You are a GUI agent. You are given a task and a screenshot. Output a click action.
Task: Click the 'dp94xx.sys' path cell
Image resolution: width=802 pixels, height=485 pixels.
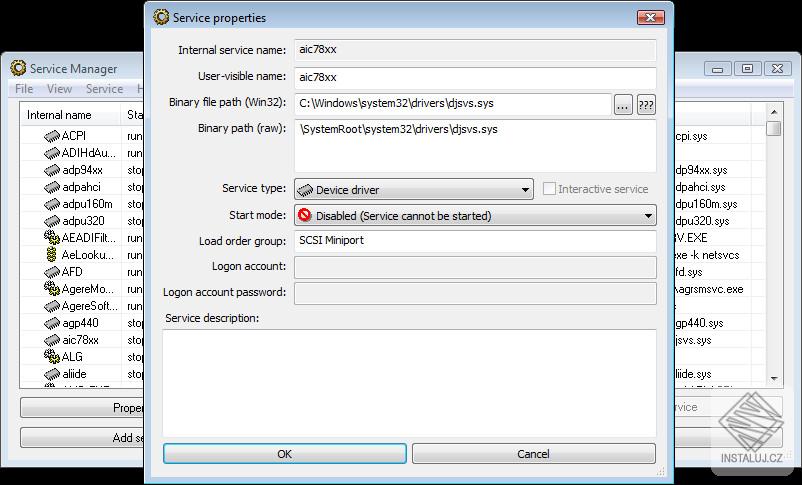(x=701, y=170)
